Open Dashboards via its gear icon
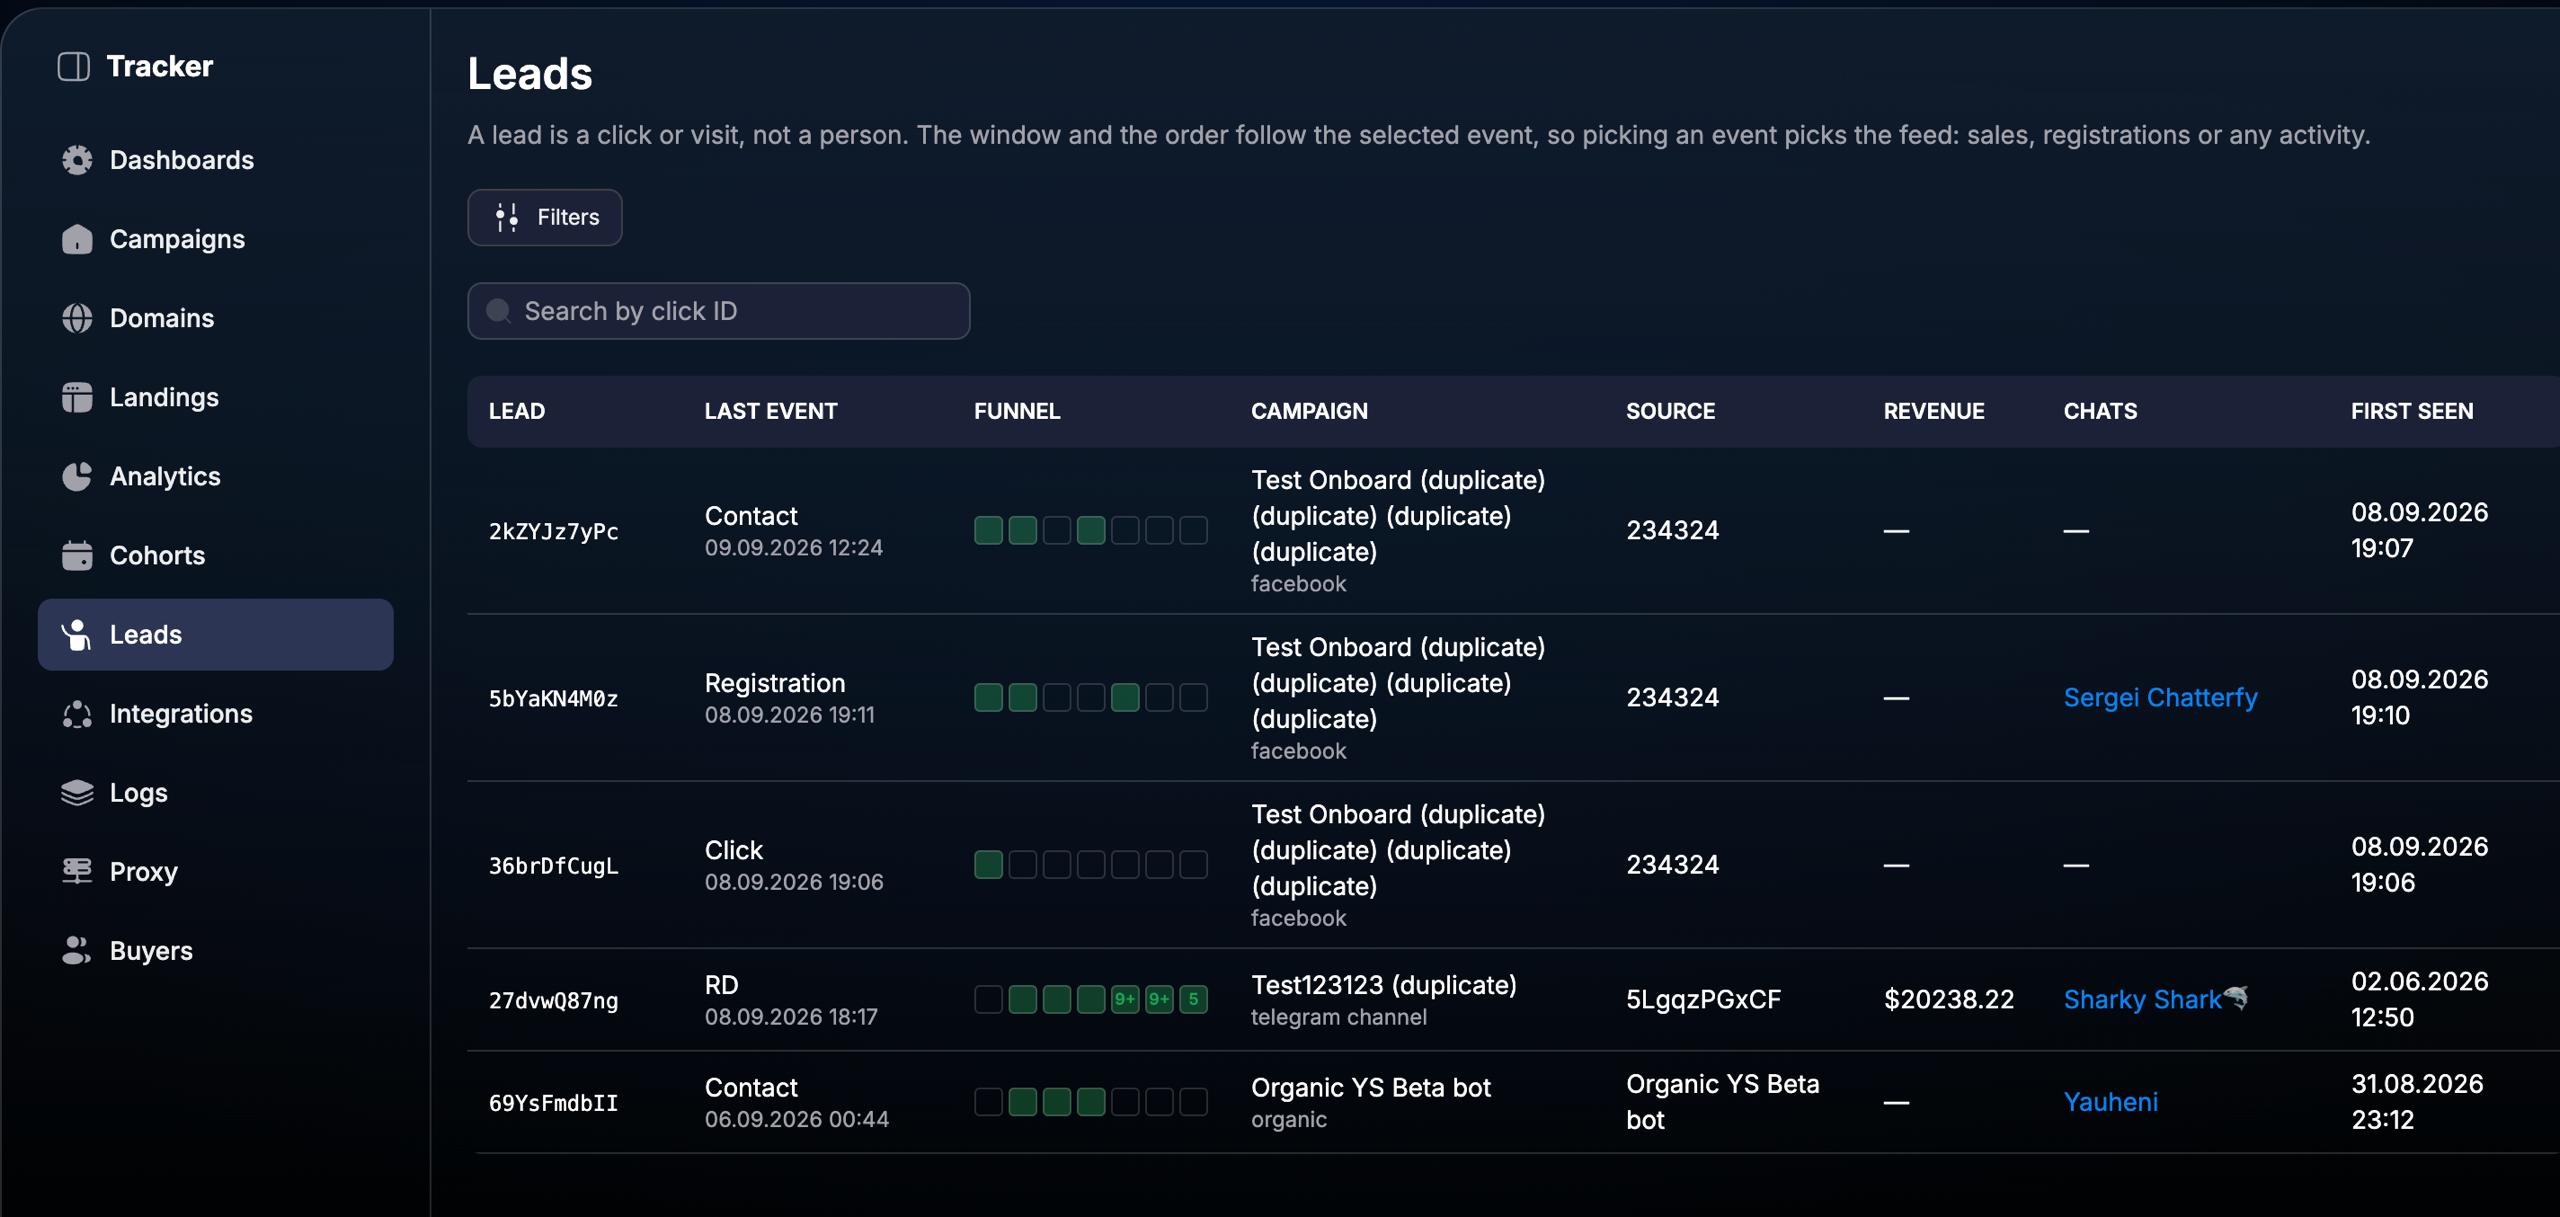Screen dimensions: 2560x1217 point(77,160)
